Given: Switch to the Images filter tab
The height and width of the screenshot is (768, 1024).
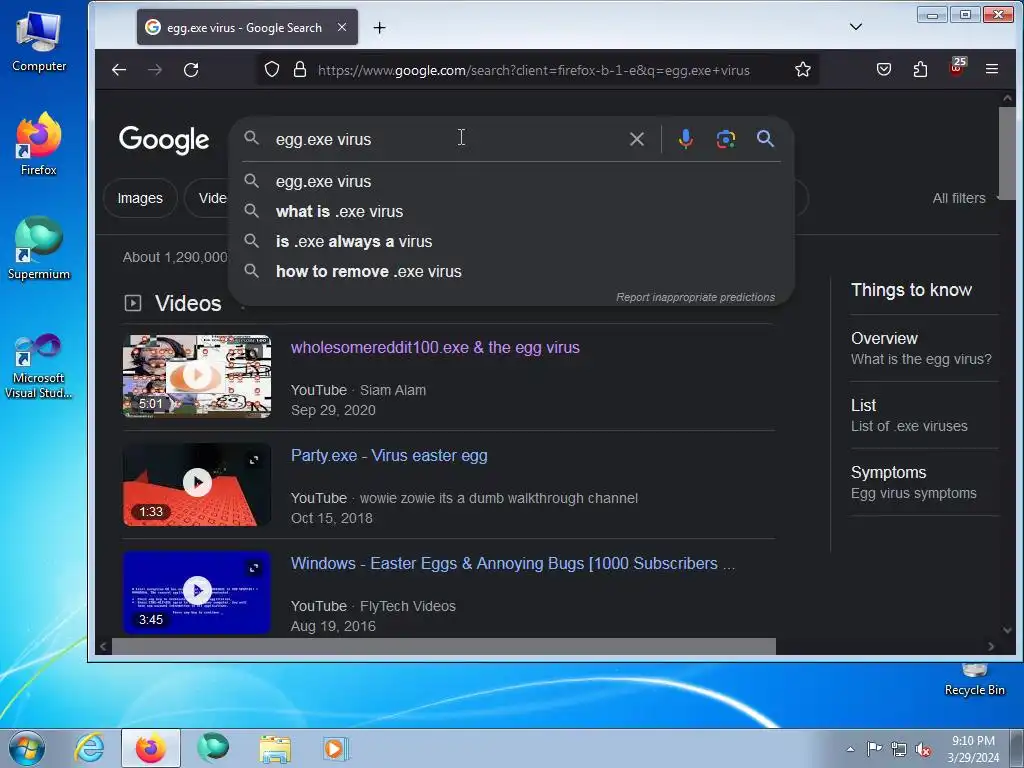Looking at the screenshot, I should click(140, 198).
